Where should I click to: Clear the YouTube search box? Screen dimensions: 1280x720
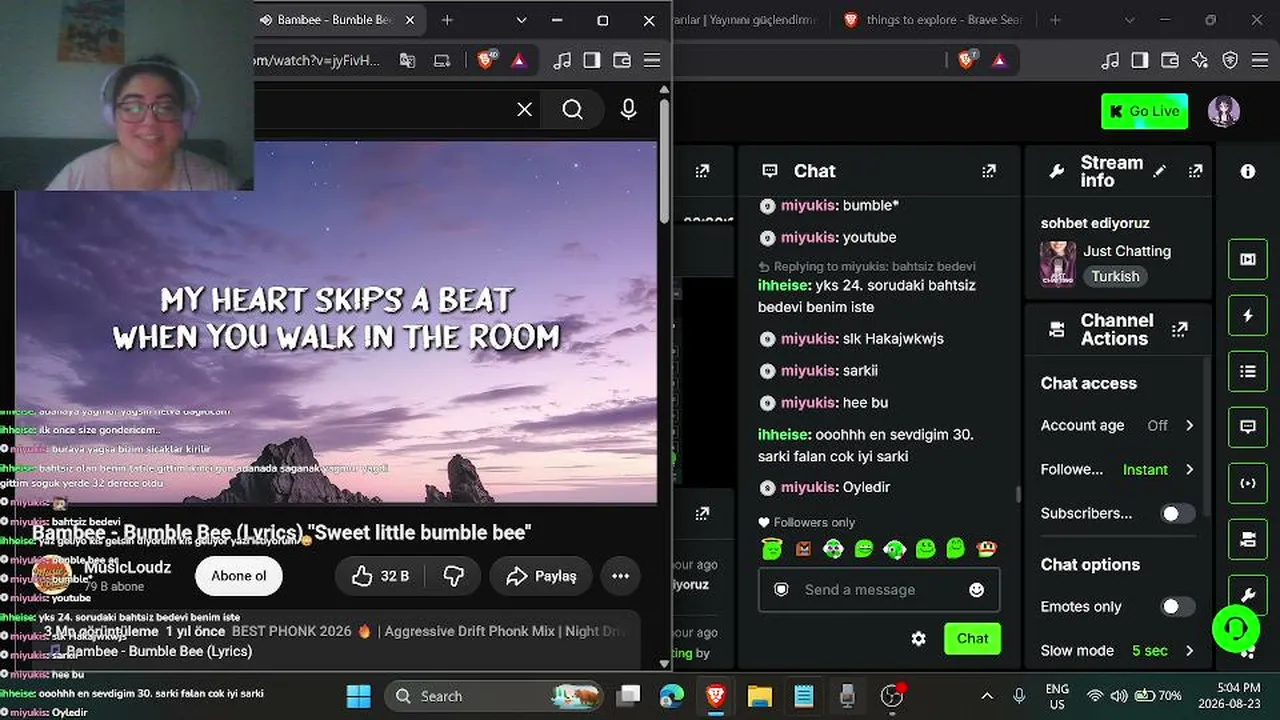pyautogui.click(x=524, y=109)
